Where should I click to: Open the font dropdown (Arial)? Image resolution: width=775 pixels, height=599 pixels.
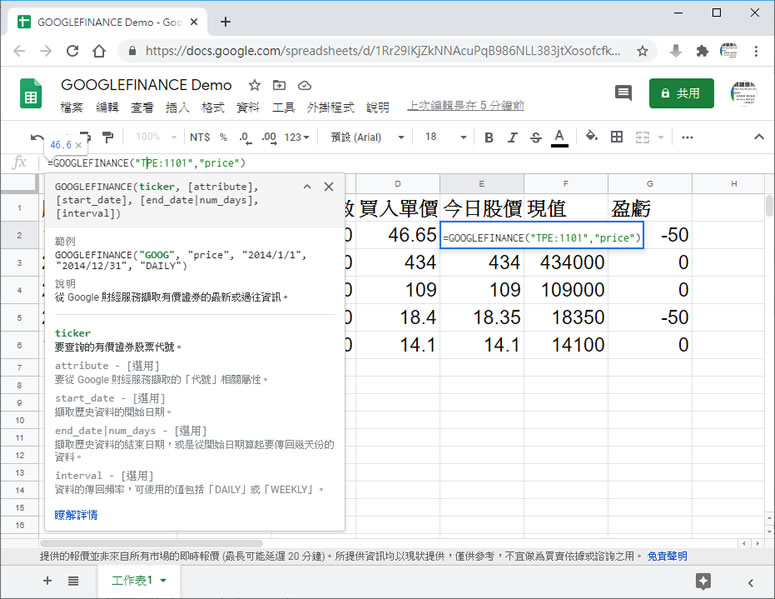pos(367,137)
